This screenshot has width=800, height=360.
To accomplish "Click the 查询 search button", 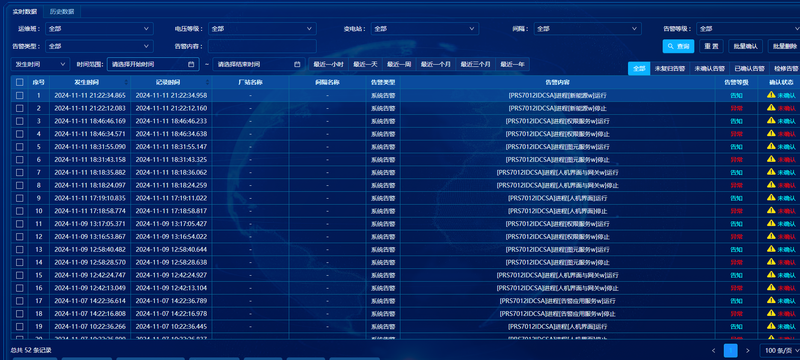I will 678,46.
